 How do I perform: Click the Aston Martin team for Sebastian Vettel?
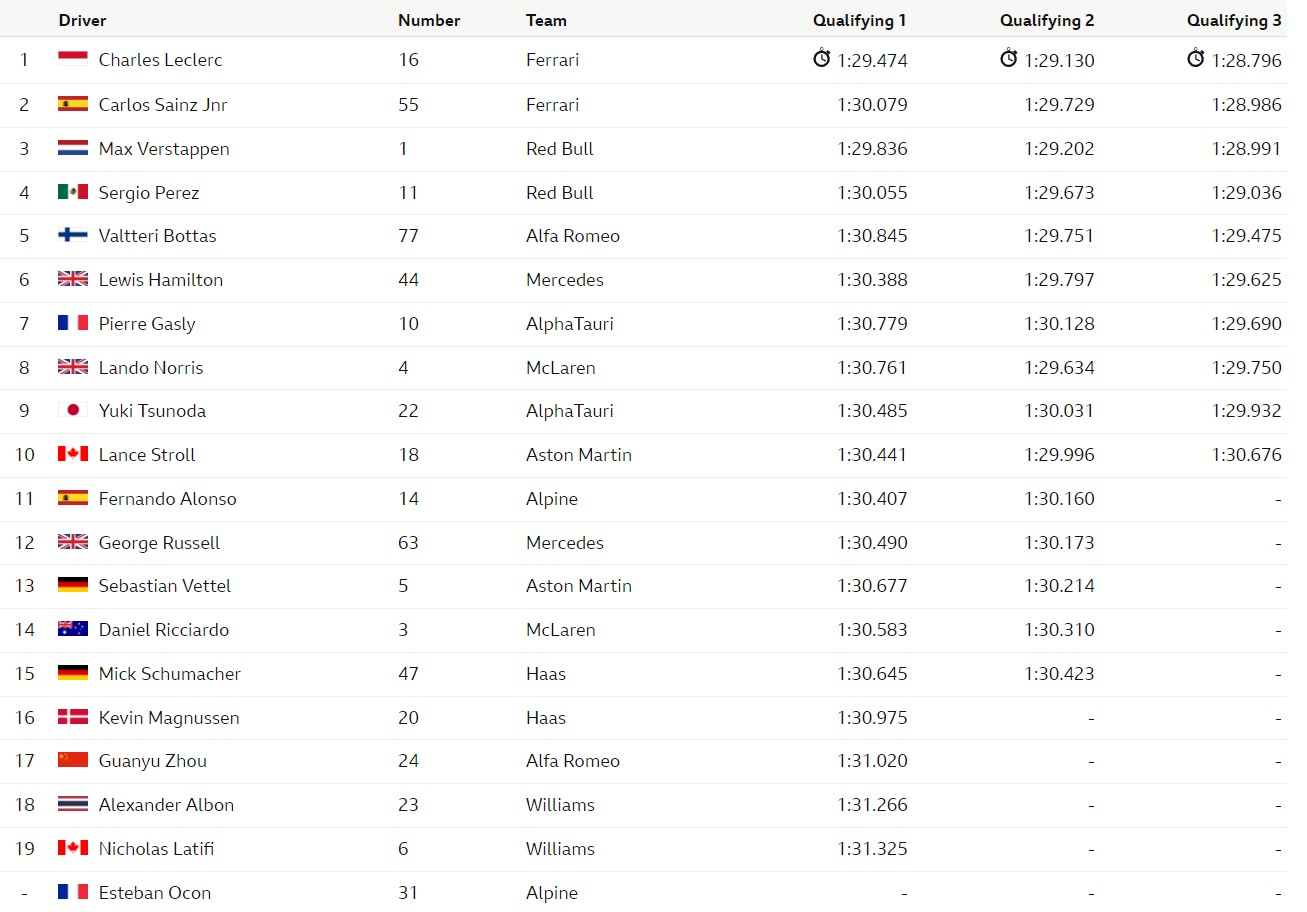pyautogui.click(x=579, y=586)
